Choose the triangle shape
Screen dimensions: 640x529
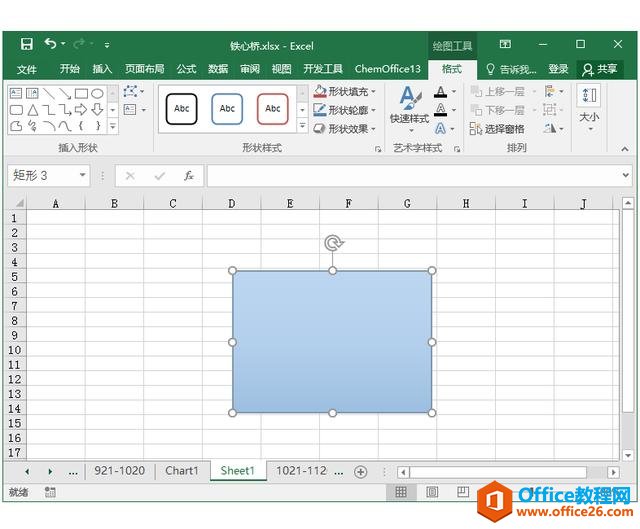click(33, 110)
